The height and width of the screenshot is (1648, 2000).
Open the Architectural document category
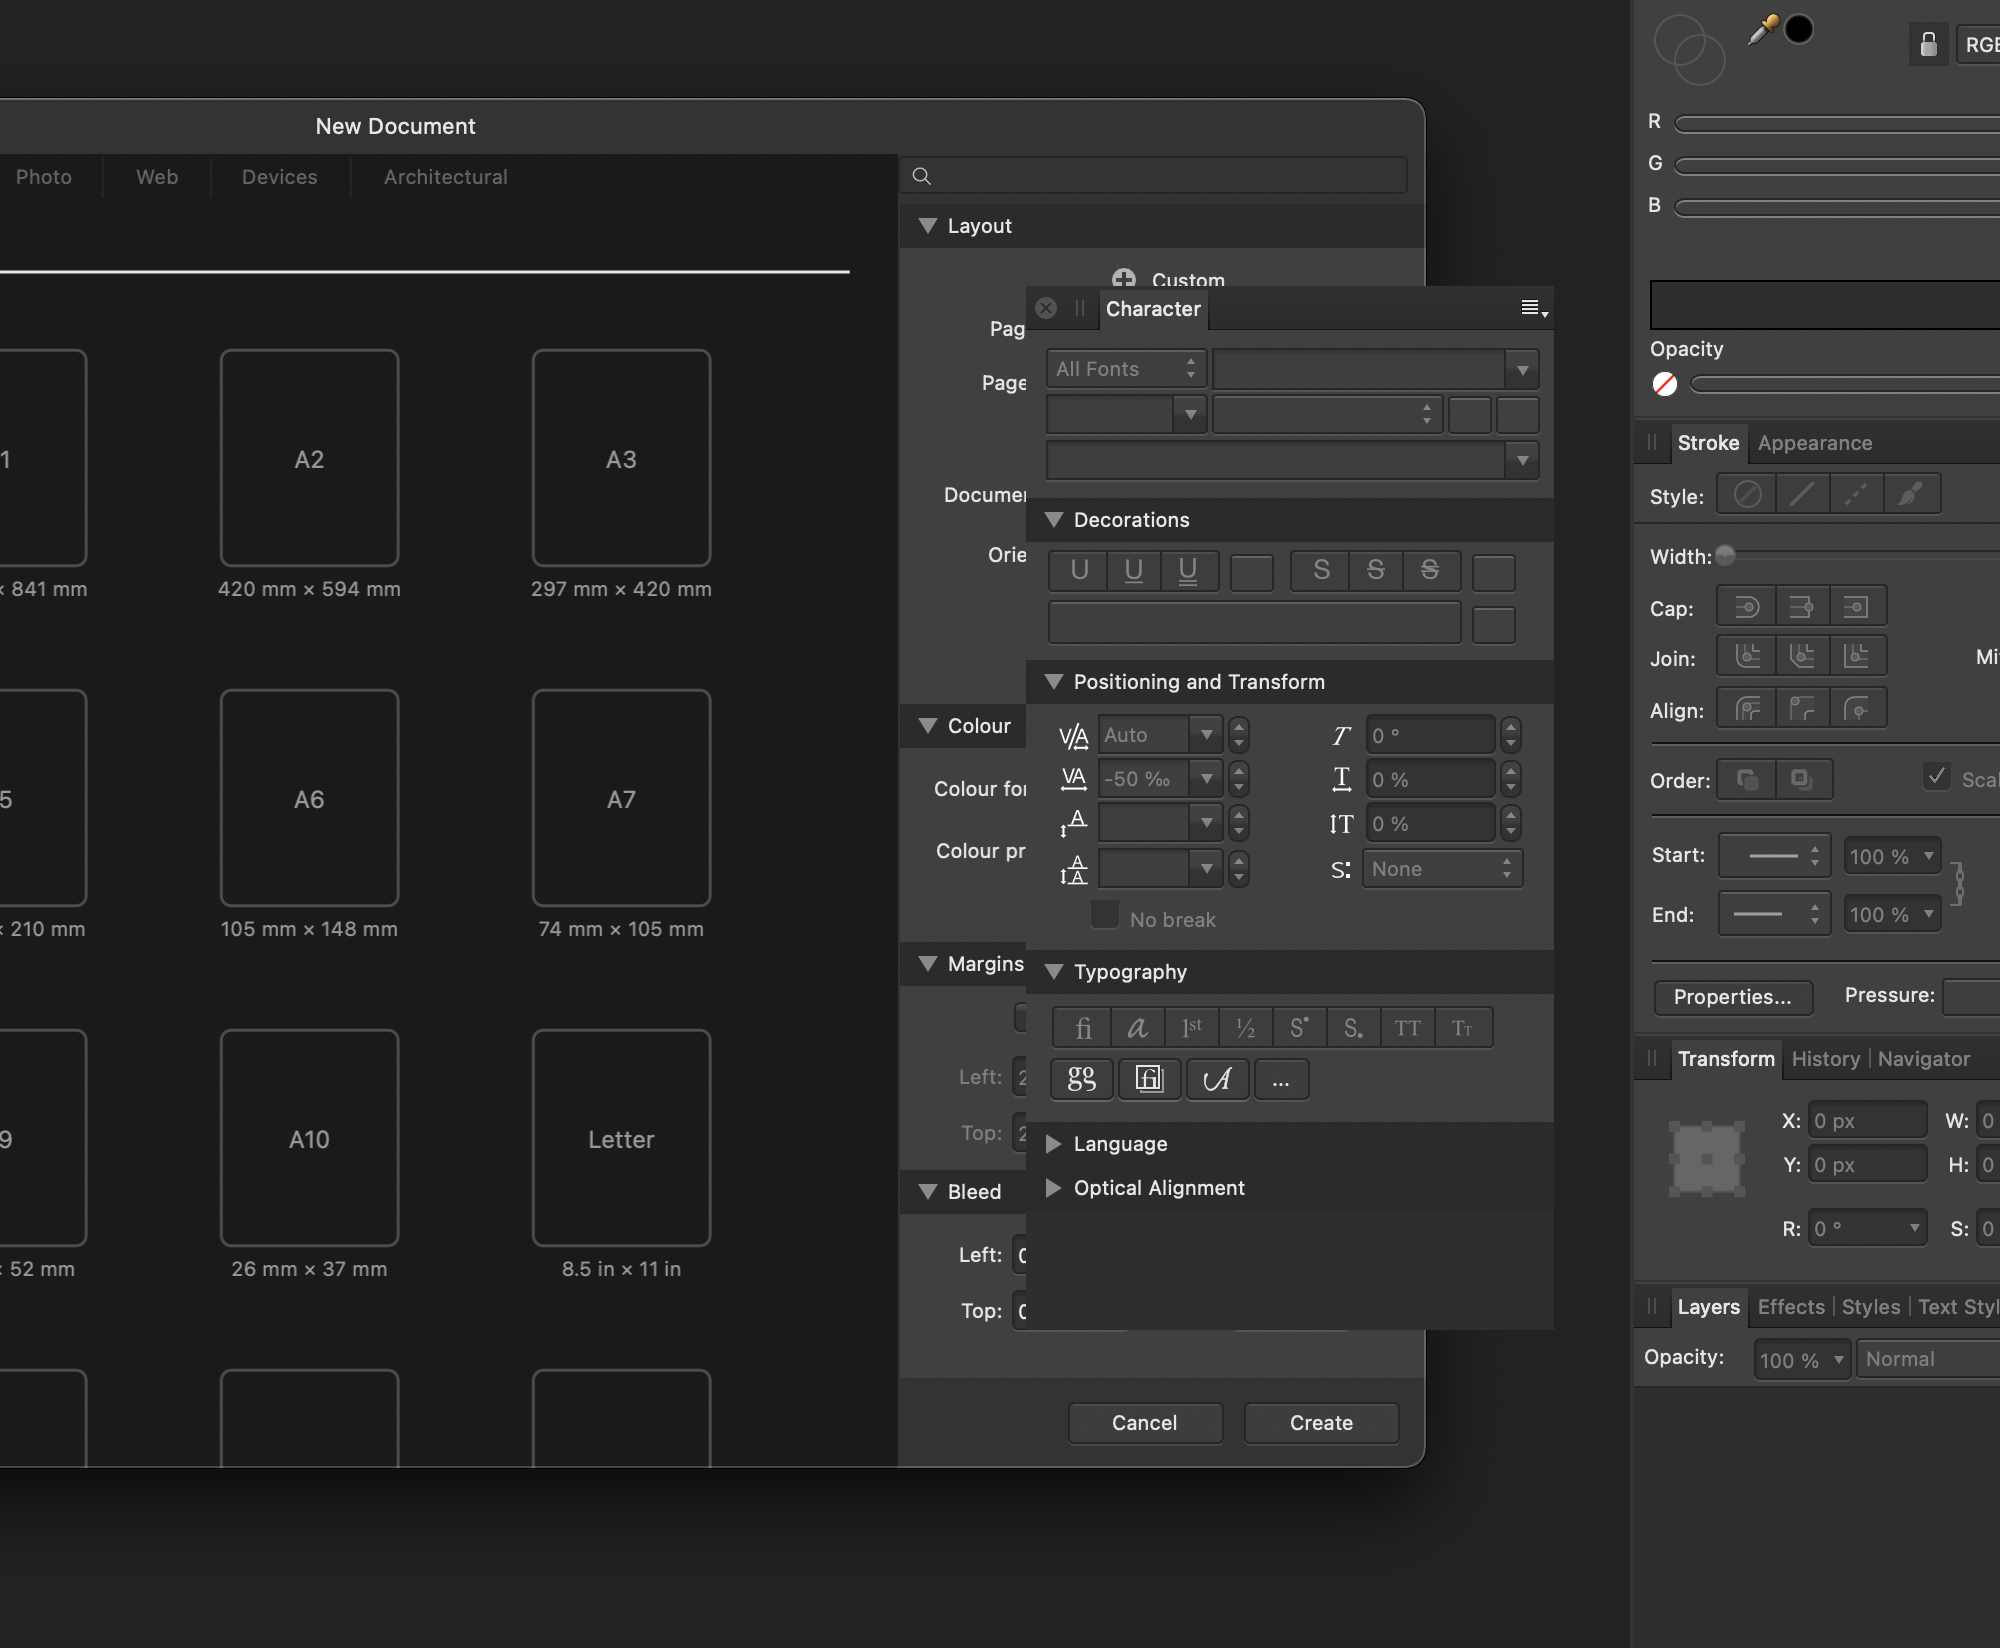click(445, 177)
